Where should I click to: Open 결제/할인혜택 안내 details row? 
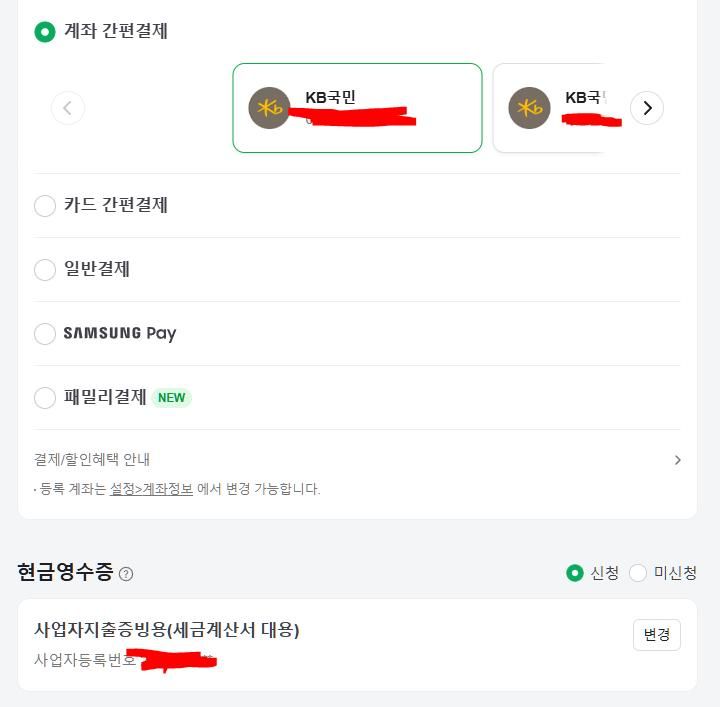[x=92, y=460]
